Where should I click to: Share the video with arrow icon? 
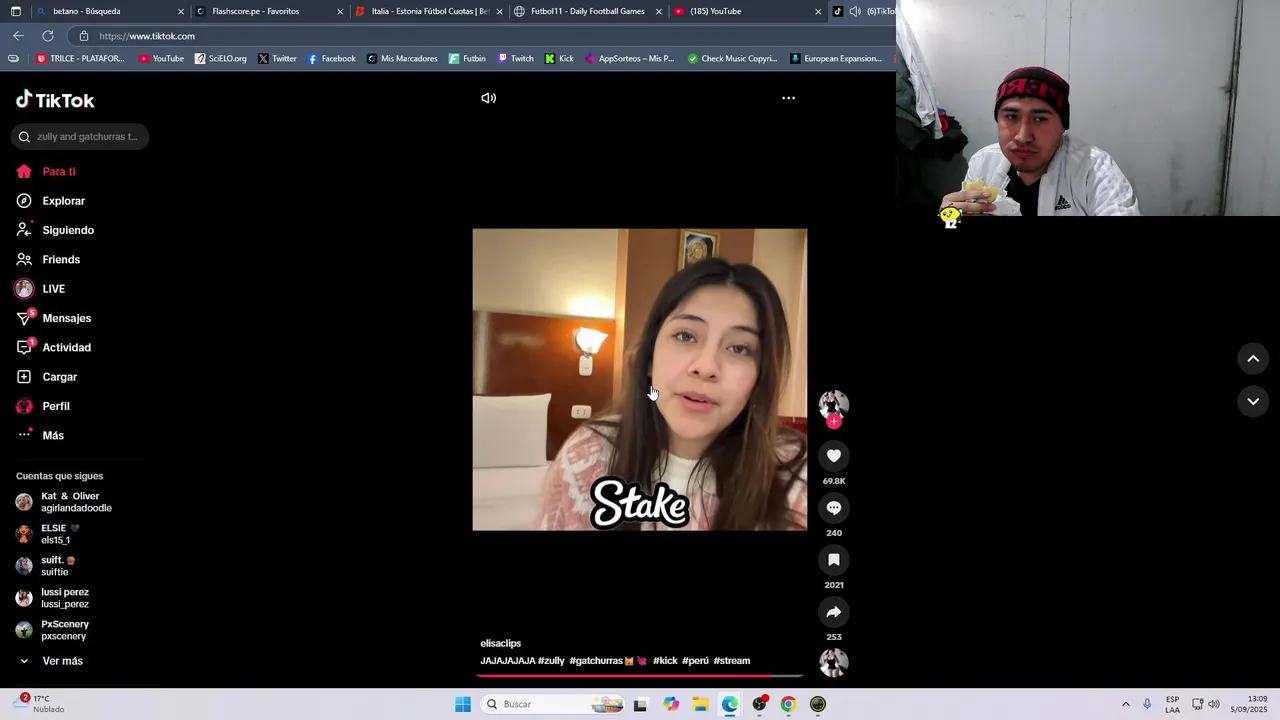tap(834, 612)
